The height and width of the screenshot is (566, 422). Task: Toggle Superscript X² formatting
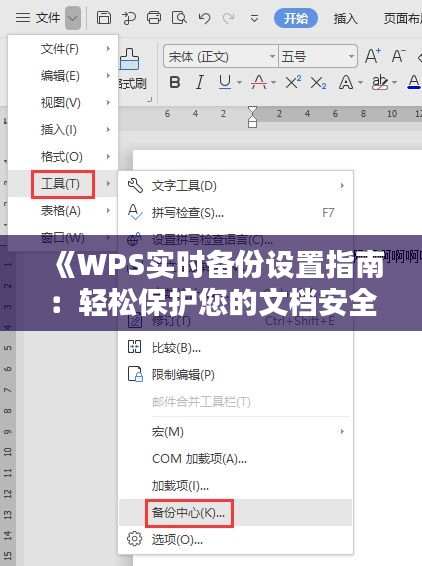[x=293, y=82]
